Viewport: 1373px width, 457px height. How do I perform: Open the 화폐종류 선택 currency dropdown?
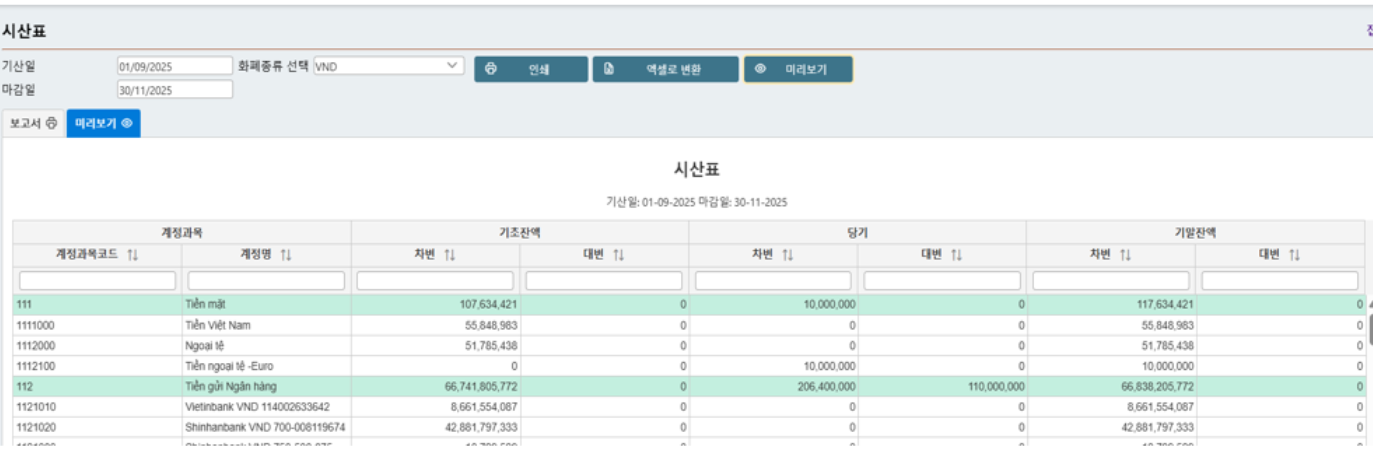[388, 66]
